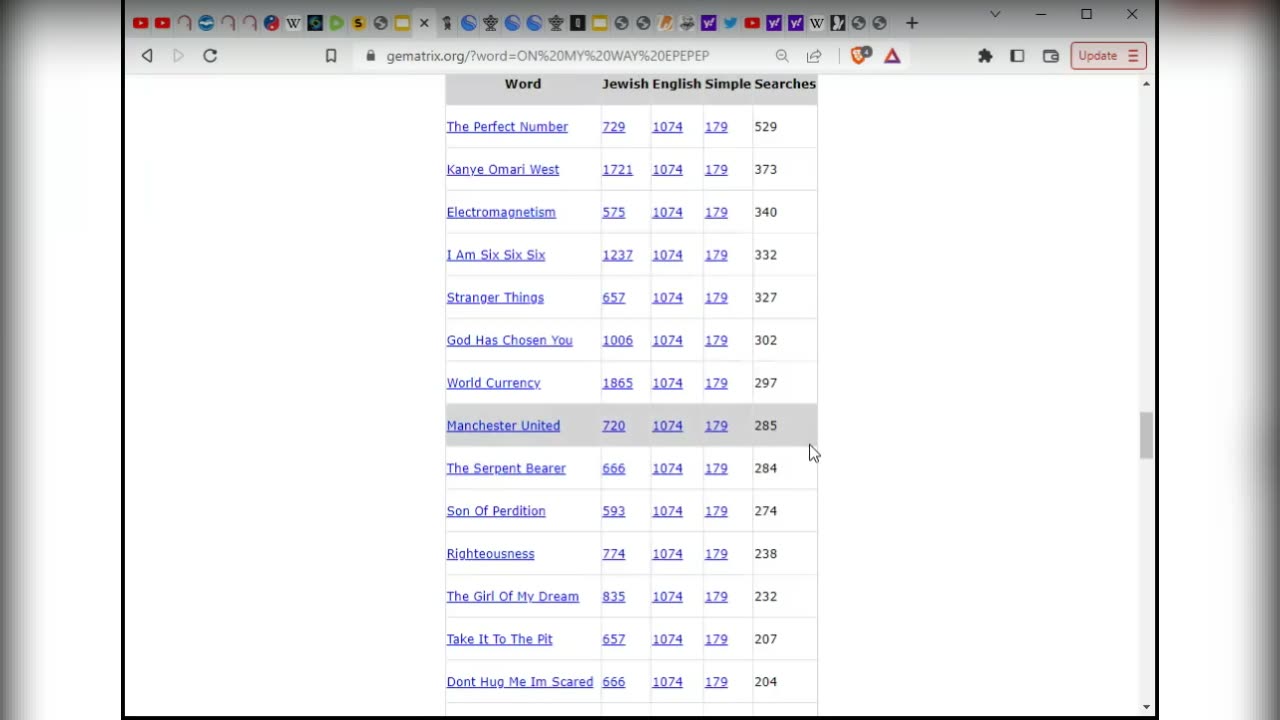Click Jewish value 729 for Perfect Number
The image size is (1280, 720).
click(614, 127)
